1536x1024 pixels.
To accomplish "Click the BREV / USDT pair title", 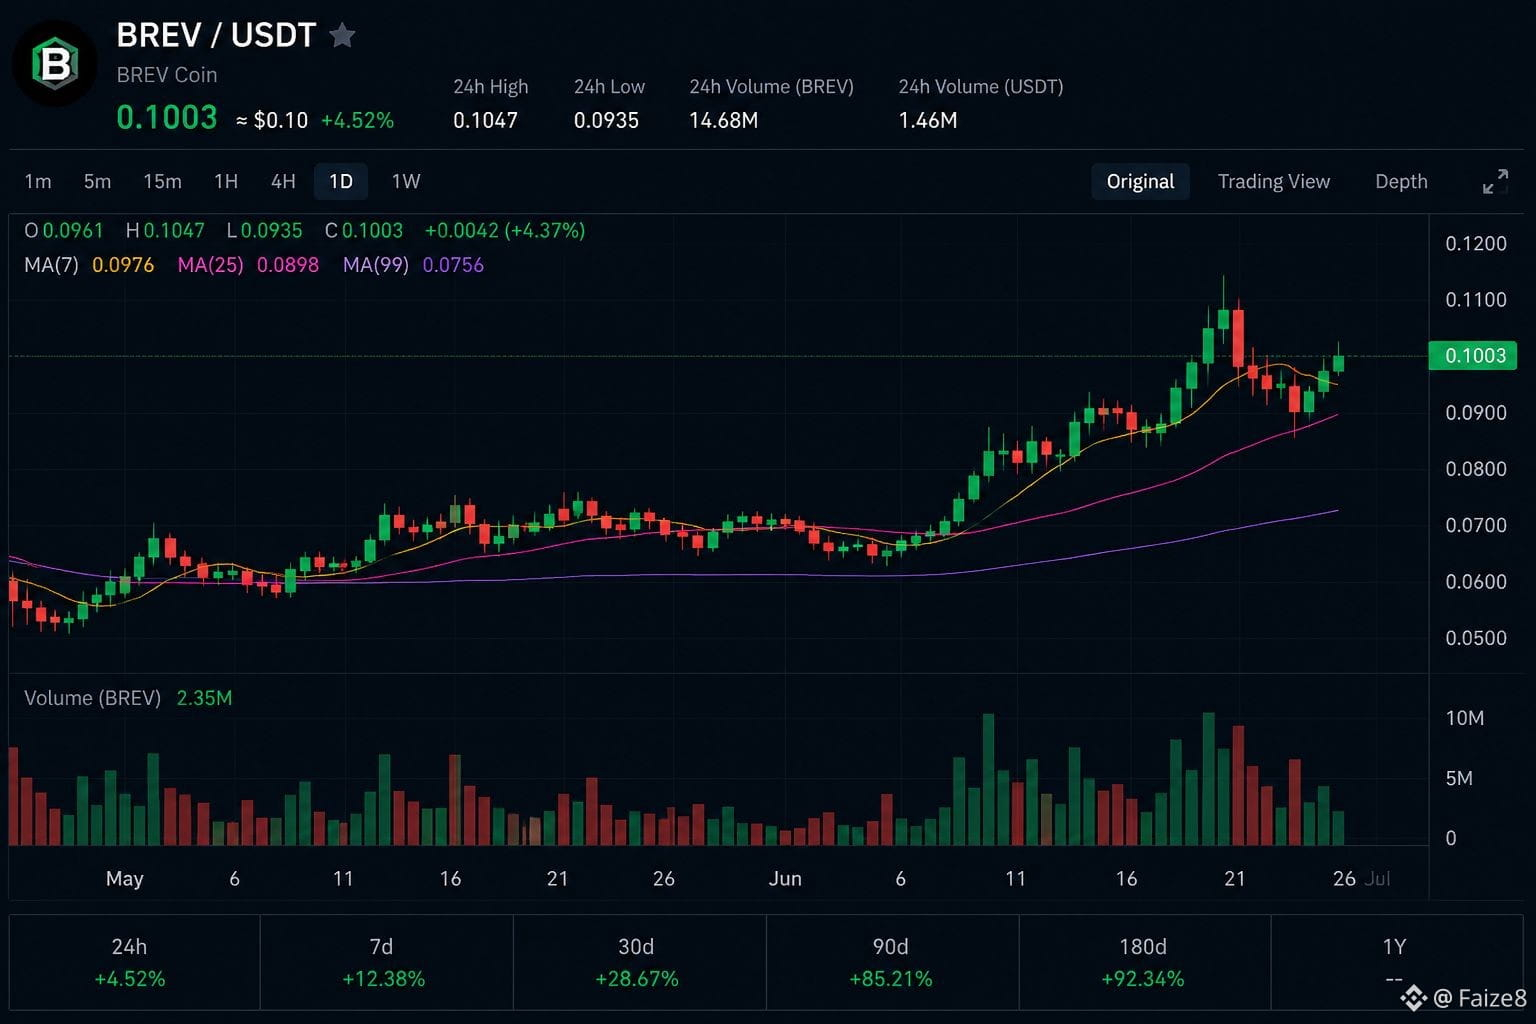I will pyautogui.click(x=216, y=35).
